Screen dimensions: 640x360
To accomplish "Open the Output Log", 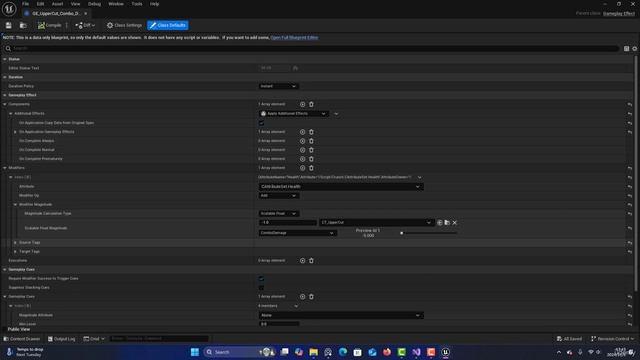I will [62, 339].
